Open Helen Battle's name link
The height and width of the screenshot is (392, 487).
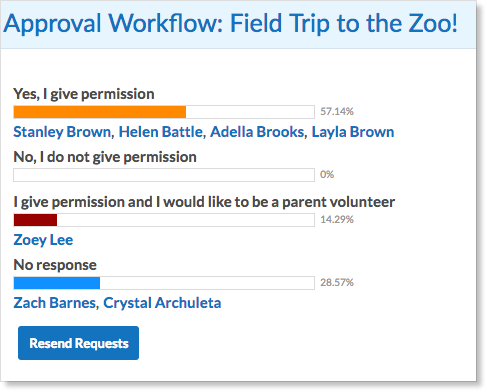click(162, 132)
